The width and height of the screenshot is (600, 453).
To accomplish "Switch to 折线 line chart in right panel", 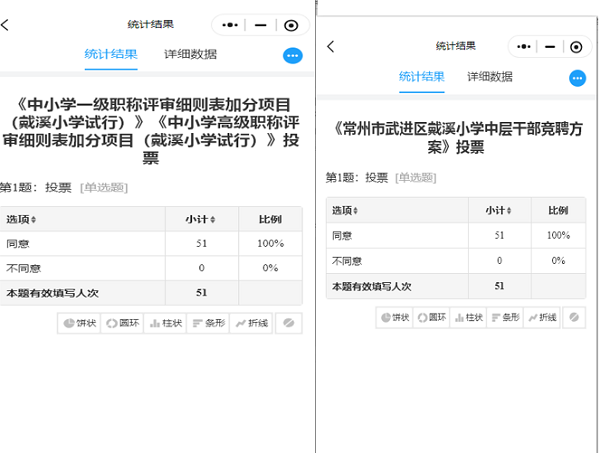I will [542, 317].
